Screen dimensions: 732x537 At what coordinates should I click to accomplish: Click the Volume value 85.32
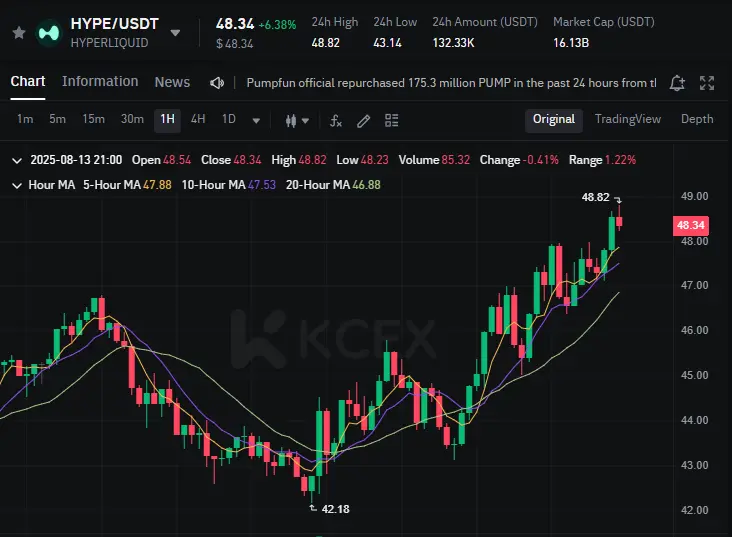[x=456, y=160]
